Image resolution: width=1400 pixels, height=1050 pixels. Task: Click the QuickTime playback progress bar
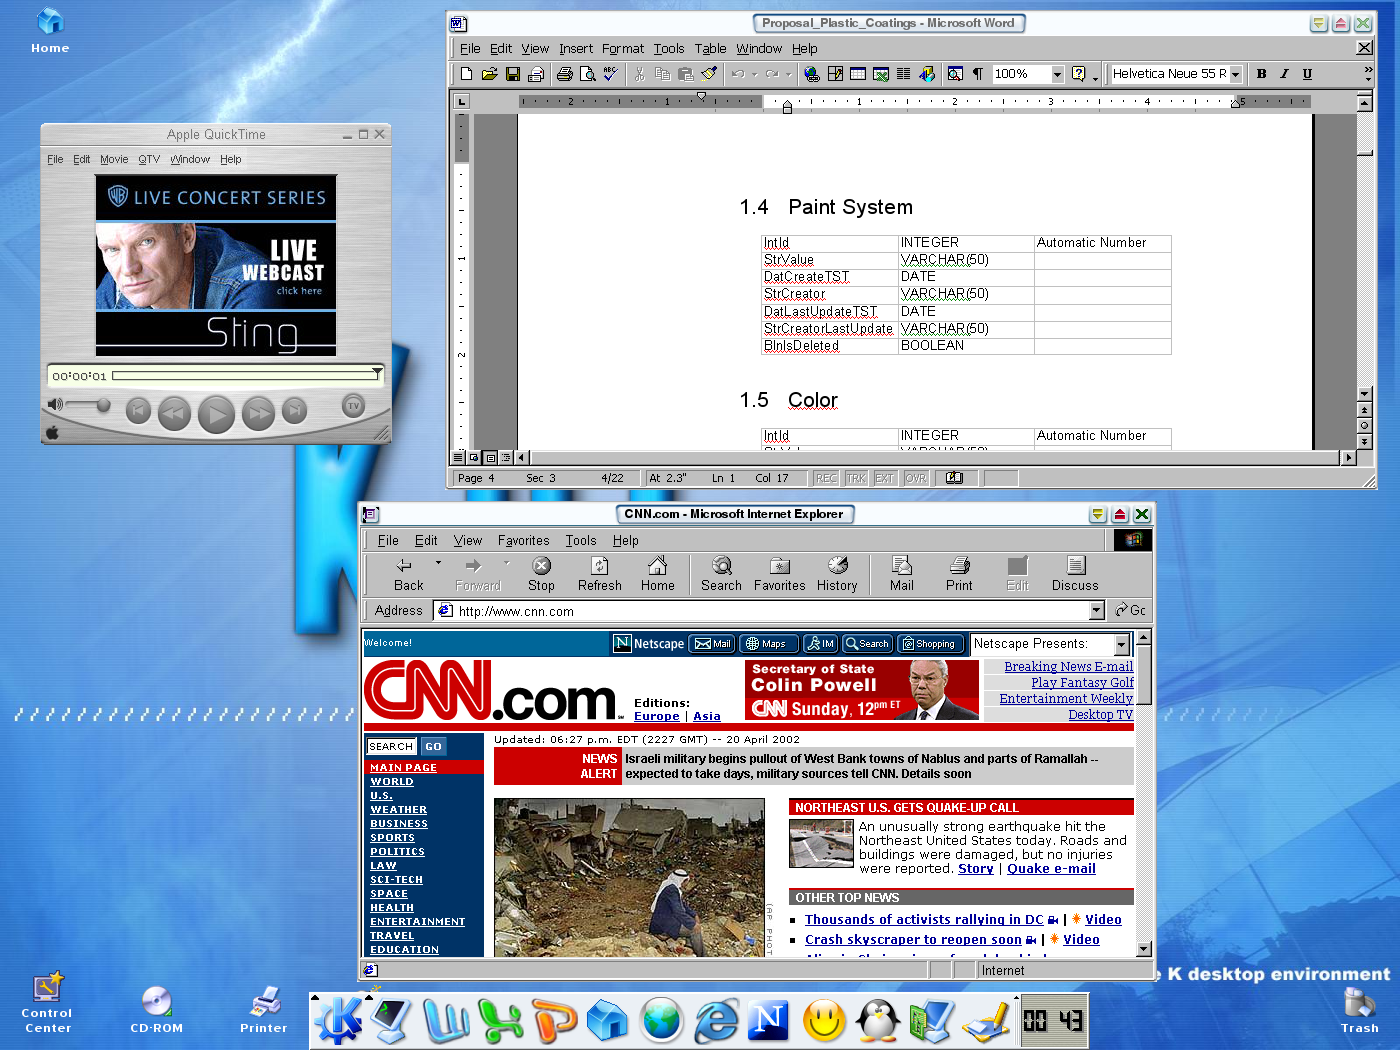click(x=245, y=376)
